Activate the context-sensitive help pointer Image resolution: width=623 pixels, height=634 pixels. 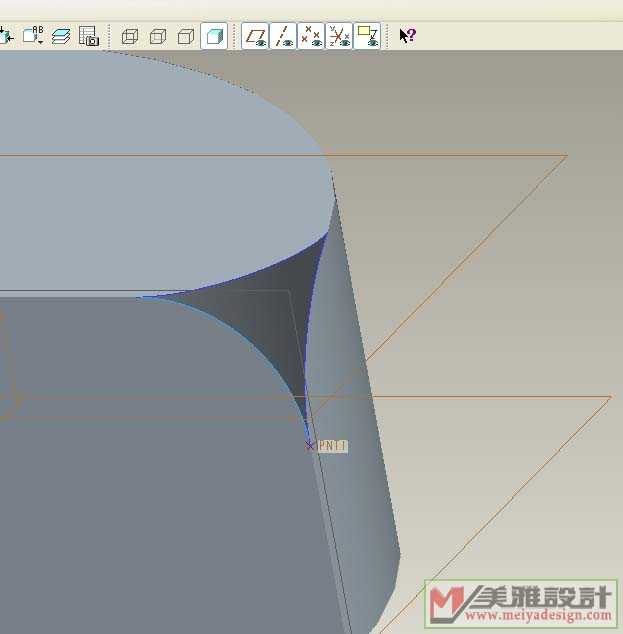(x=407, y=36)
